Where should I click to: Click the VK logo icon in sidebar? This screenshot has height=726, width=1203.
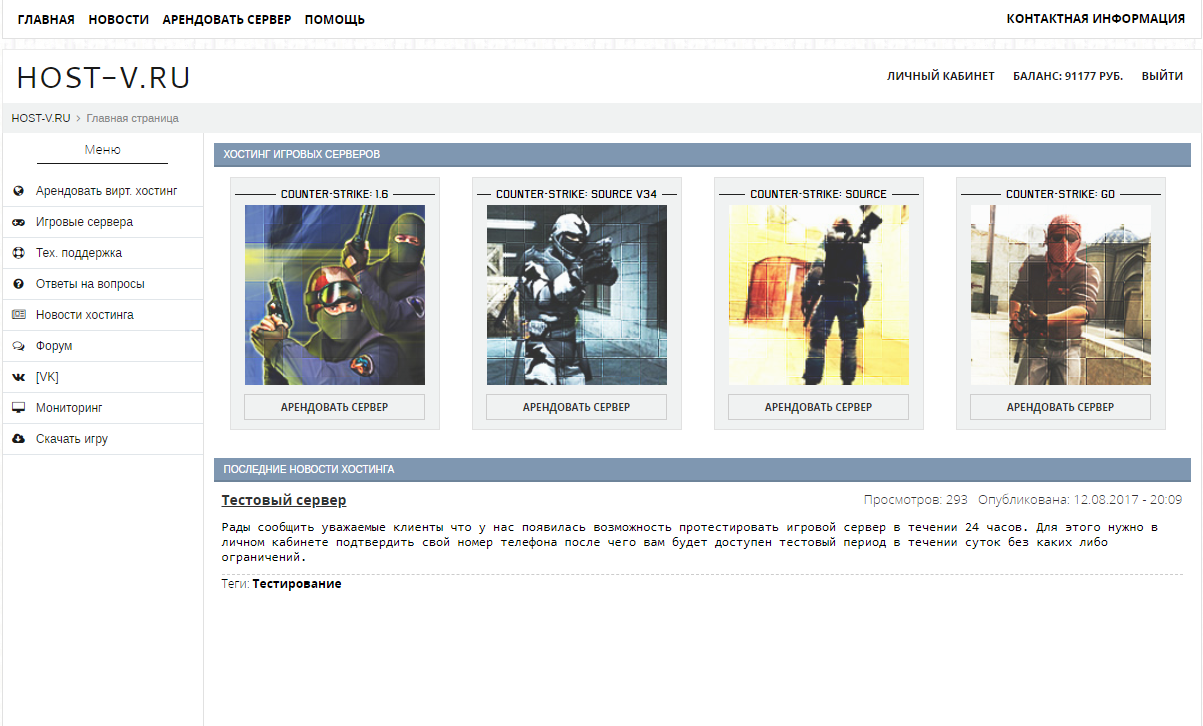(18, 377)
